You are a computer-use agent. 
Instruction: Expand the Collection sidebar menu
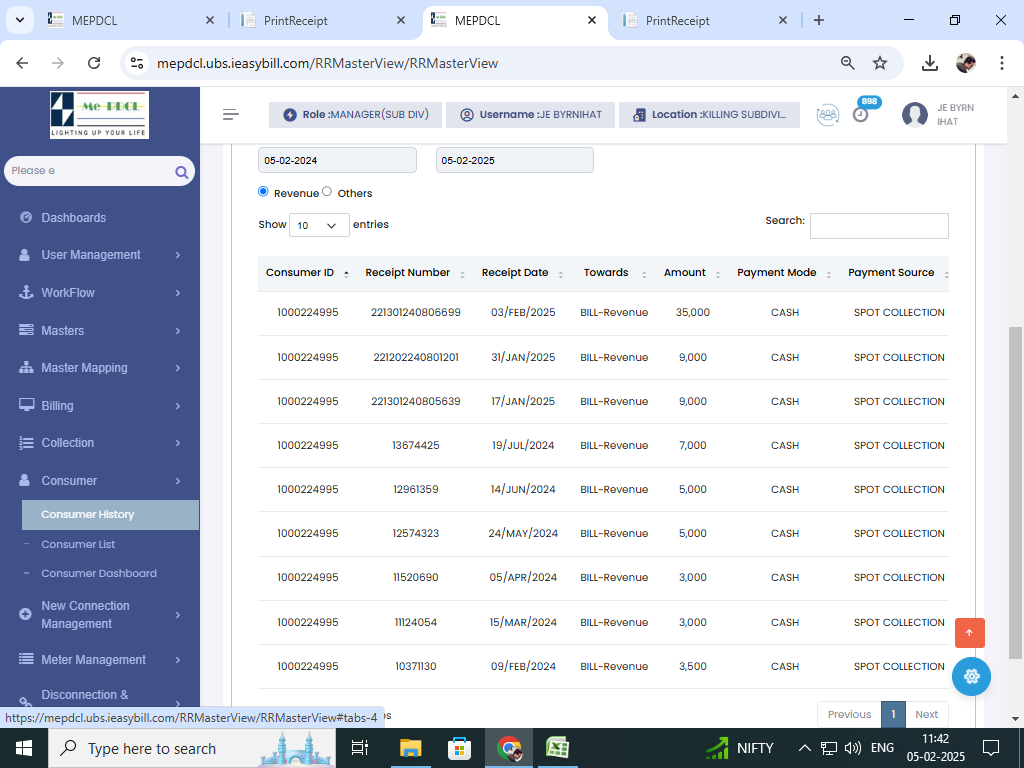(x=99, y=443)
